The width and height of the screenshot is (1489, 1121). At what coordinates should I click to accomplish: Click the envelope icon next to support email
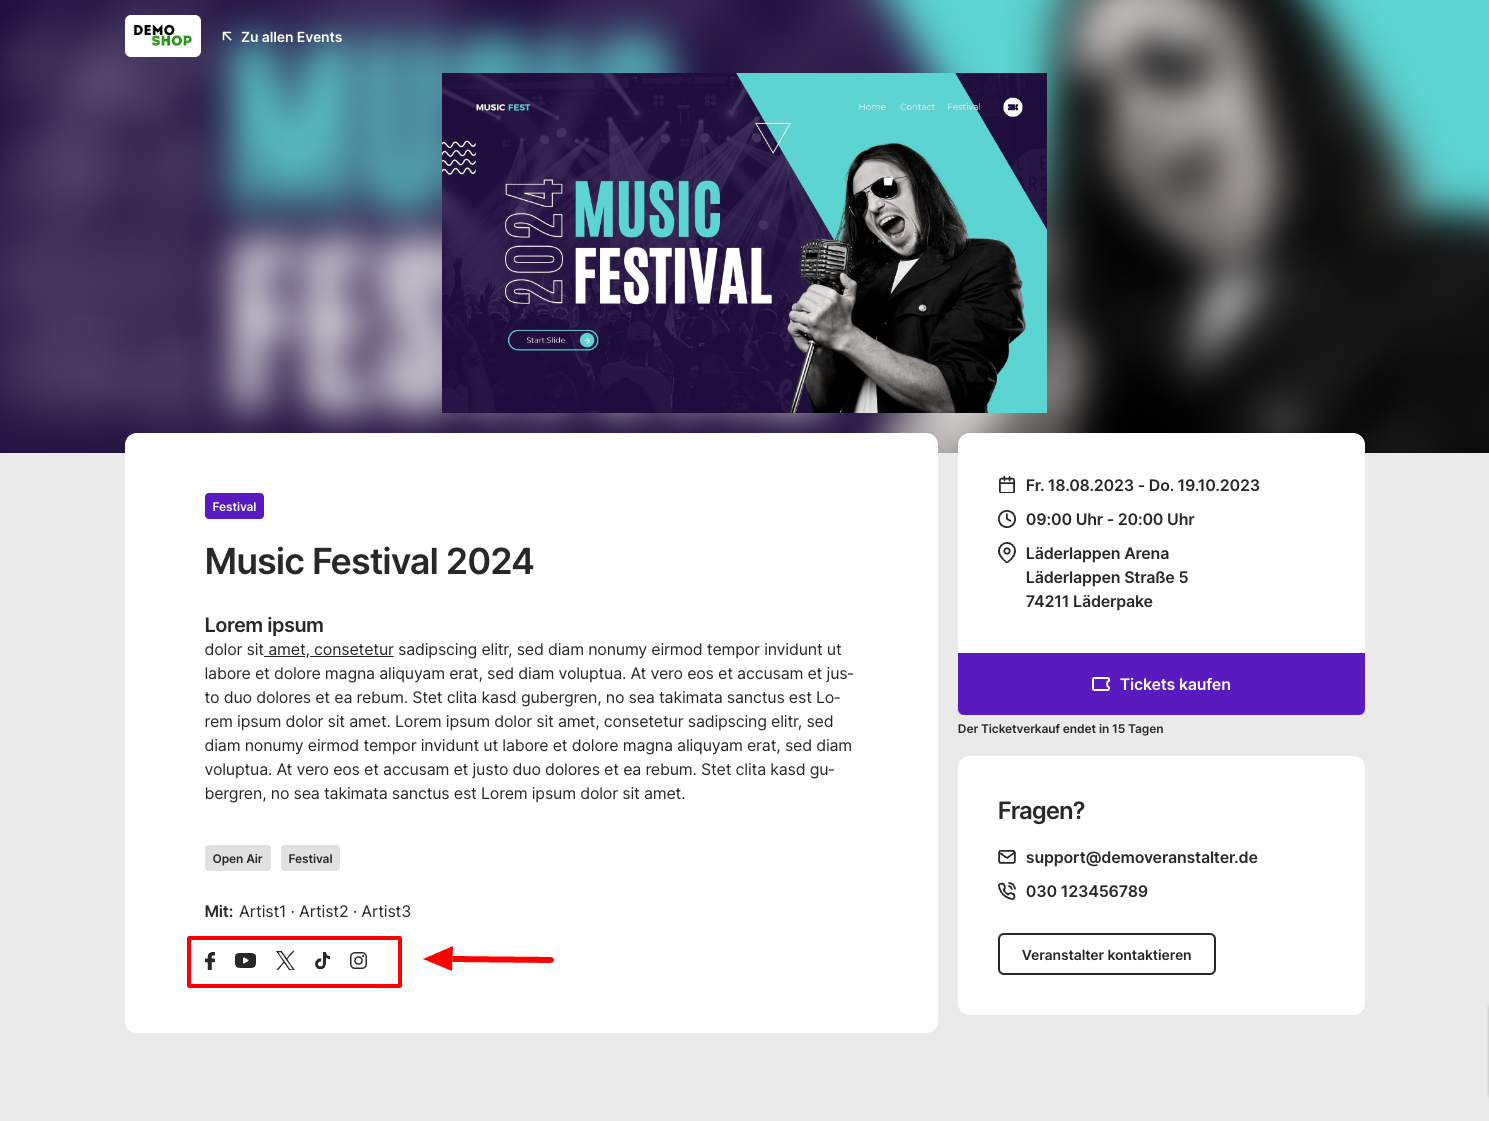coord(1007,857)
